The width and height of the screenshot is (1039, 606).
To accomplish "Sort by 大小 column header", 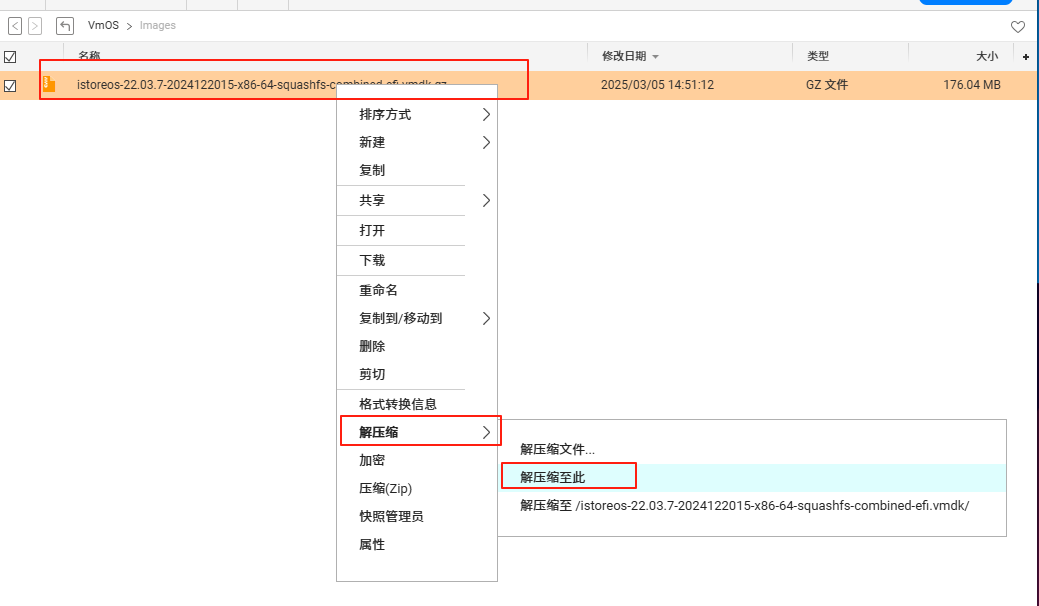I will [987, 56].
